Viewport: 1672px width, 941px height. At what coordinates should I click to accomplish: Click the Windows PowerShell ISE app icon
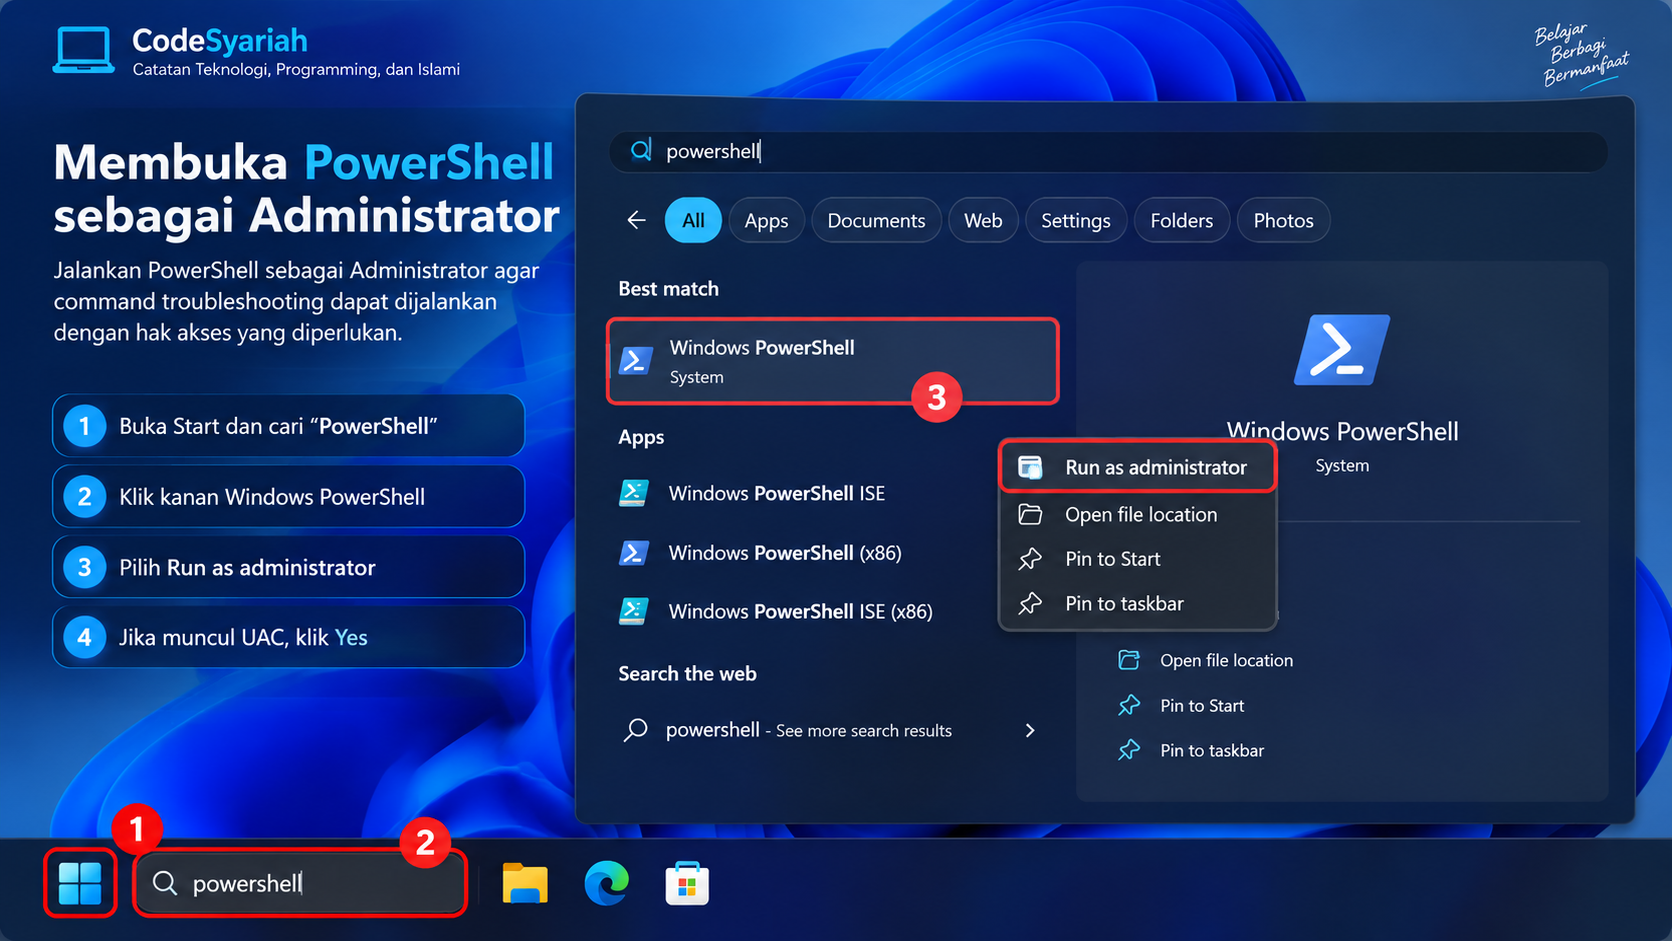pos(634,493)
